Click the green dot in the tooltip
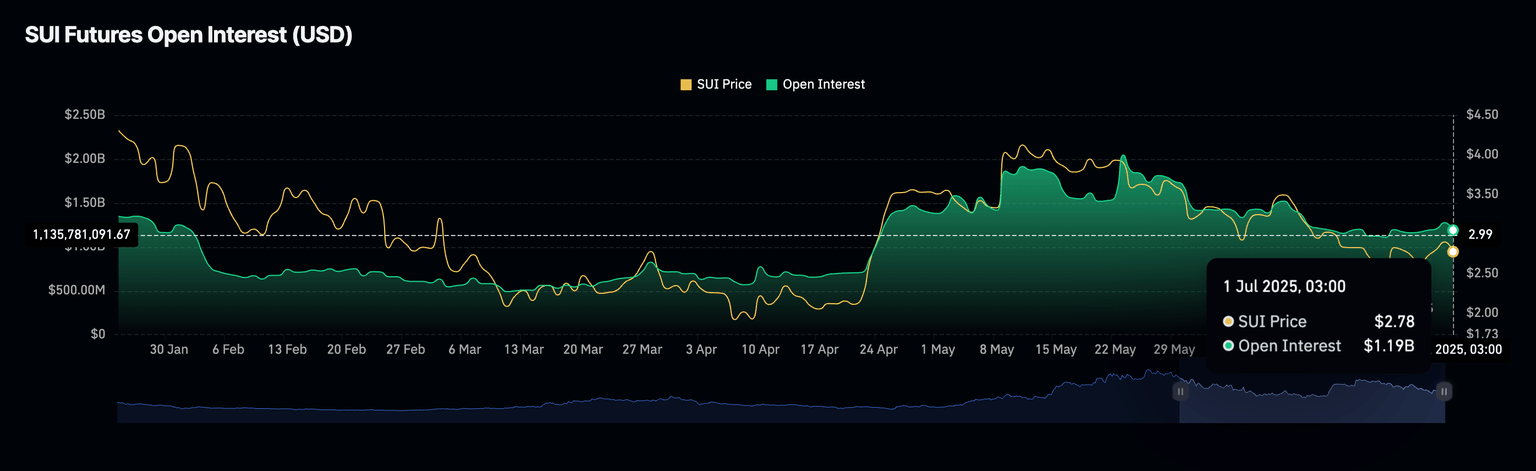Screen dimensions: 1536x471 point(1228,346)
